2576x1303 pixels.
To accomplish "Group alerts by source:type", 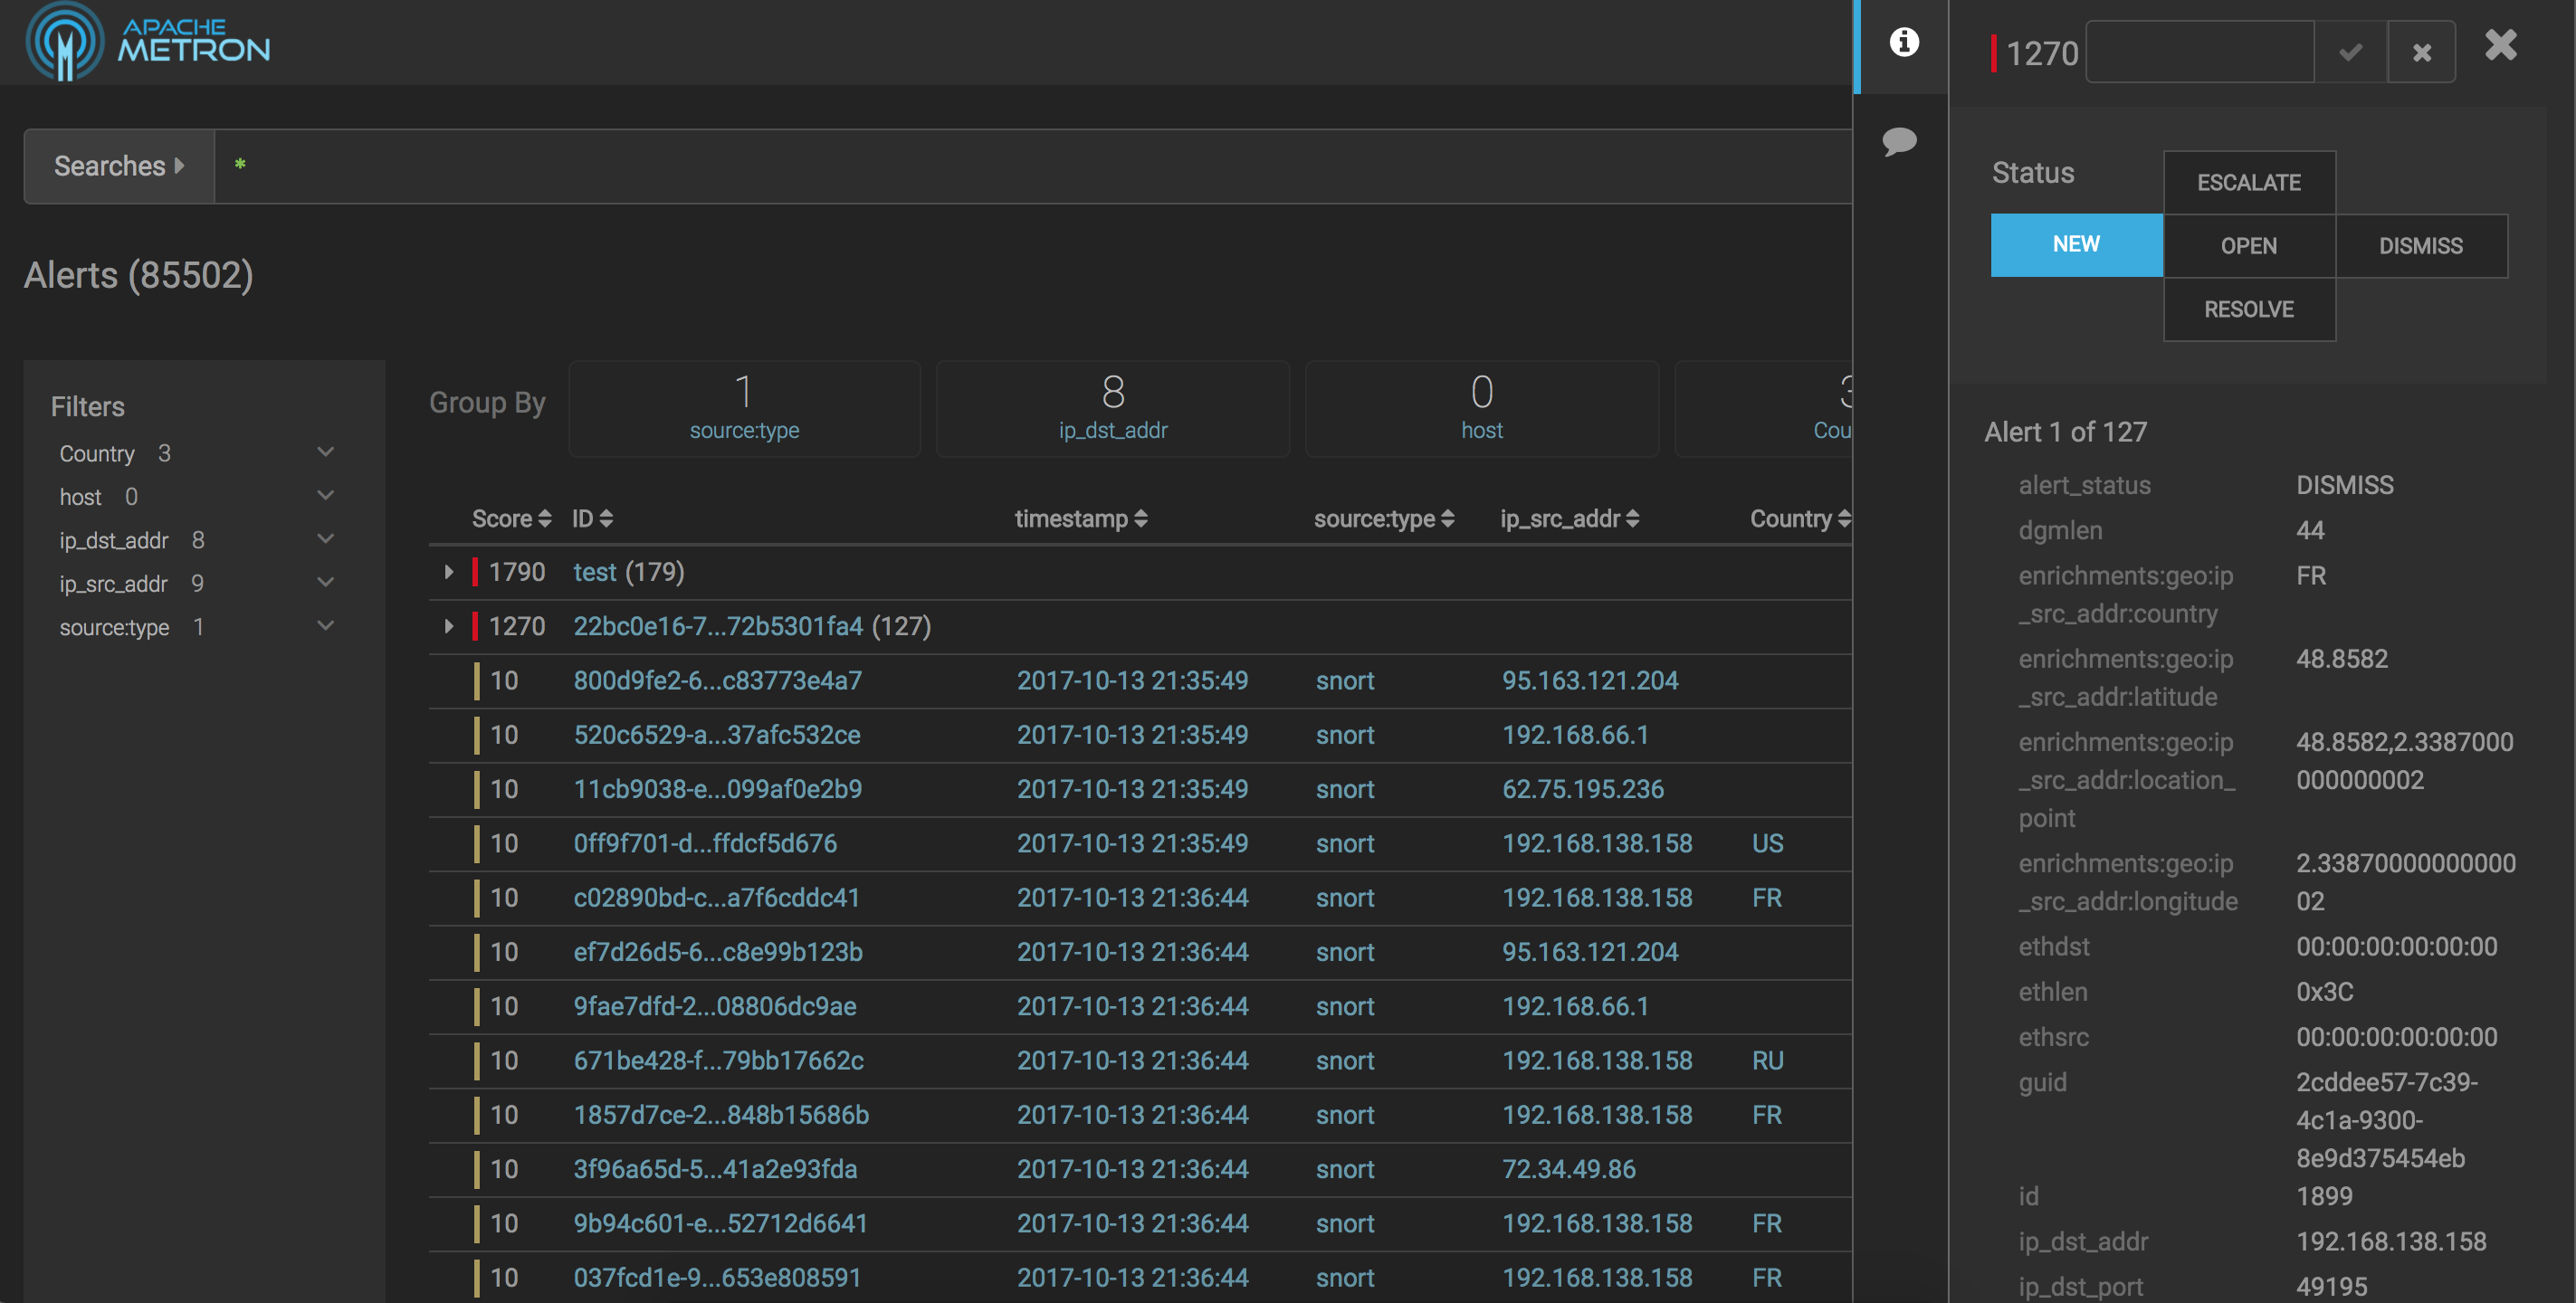I will coord(744,409).
